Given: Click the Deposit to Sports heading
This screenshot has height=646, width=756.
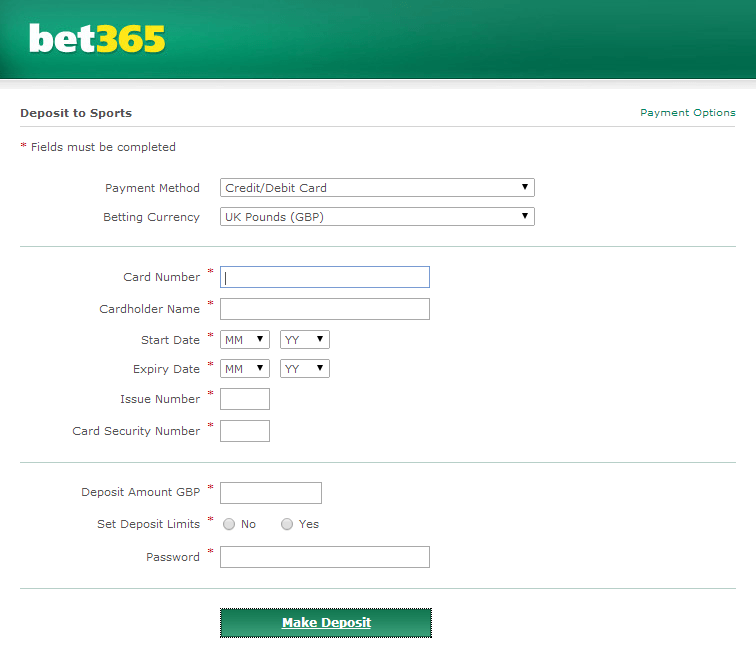Looking at the screenshot, I should 76,113.
